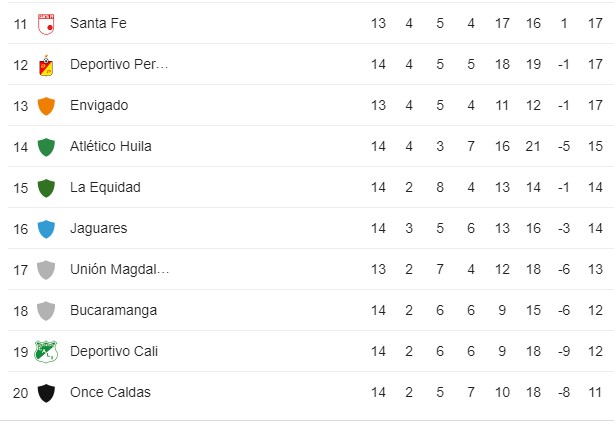Click the Deportivo Pereira crest icon
Image resolution: width=614 pixels, height=423 pixels.
click(x=46, y=65)
